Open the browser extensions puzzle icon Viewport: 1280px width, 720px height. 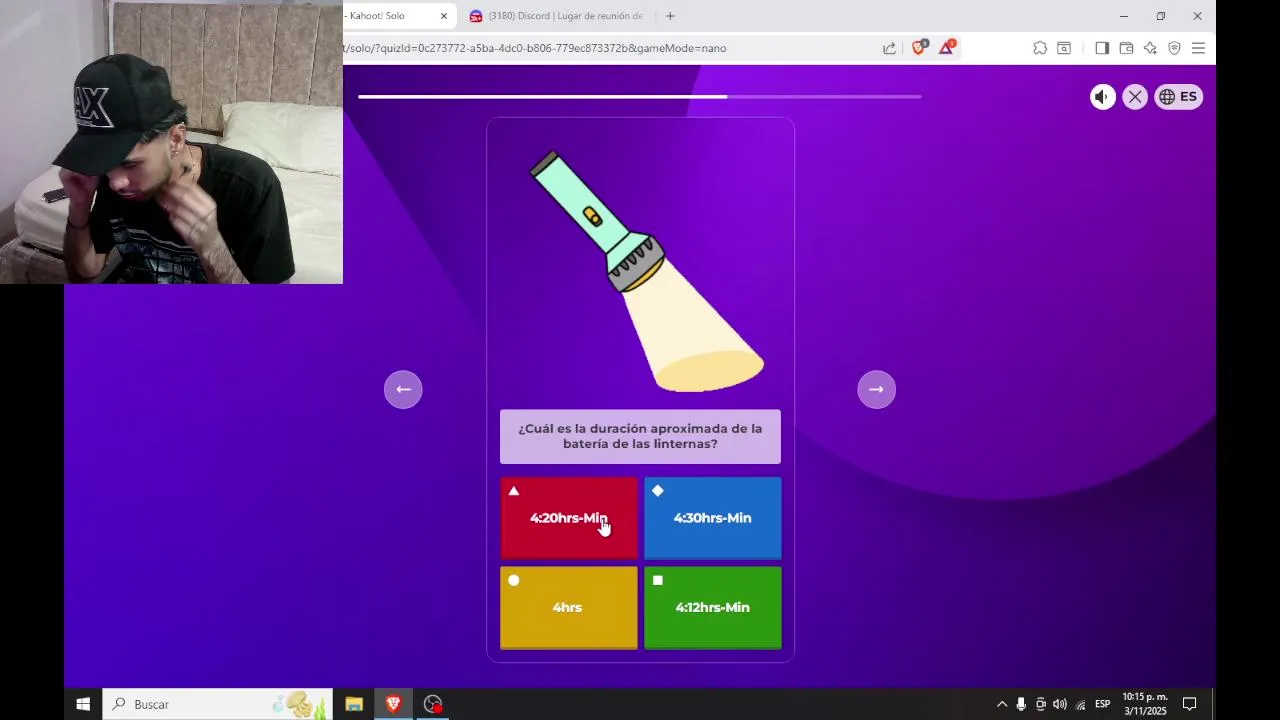coord(1040,48)
